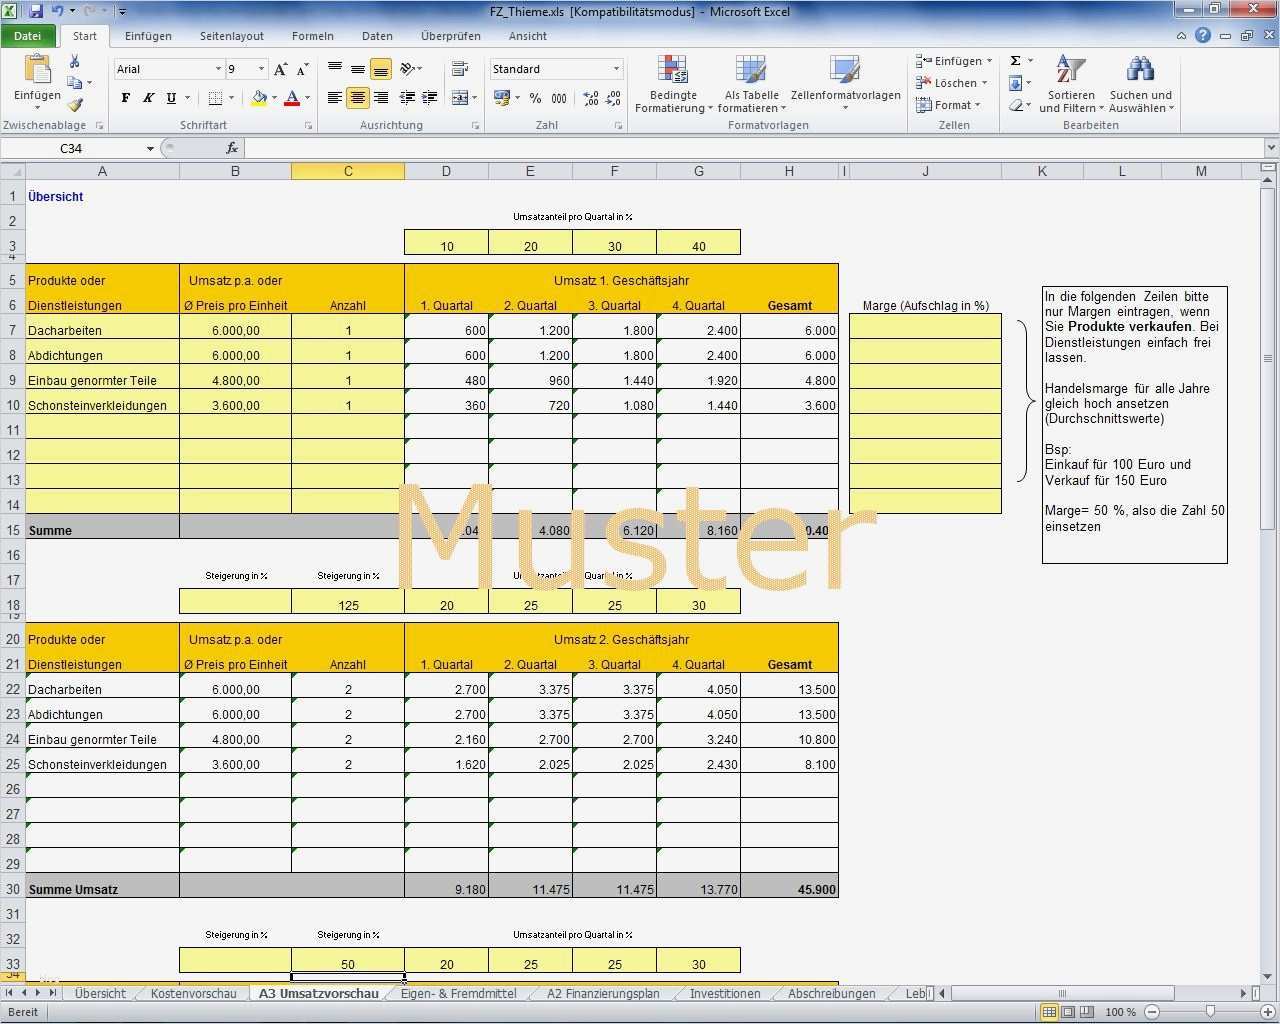The image size is (1280, 1024).
Task: Toggle italic (K) formatting
Action: (x=148, y=98)
